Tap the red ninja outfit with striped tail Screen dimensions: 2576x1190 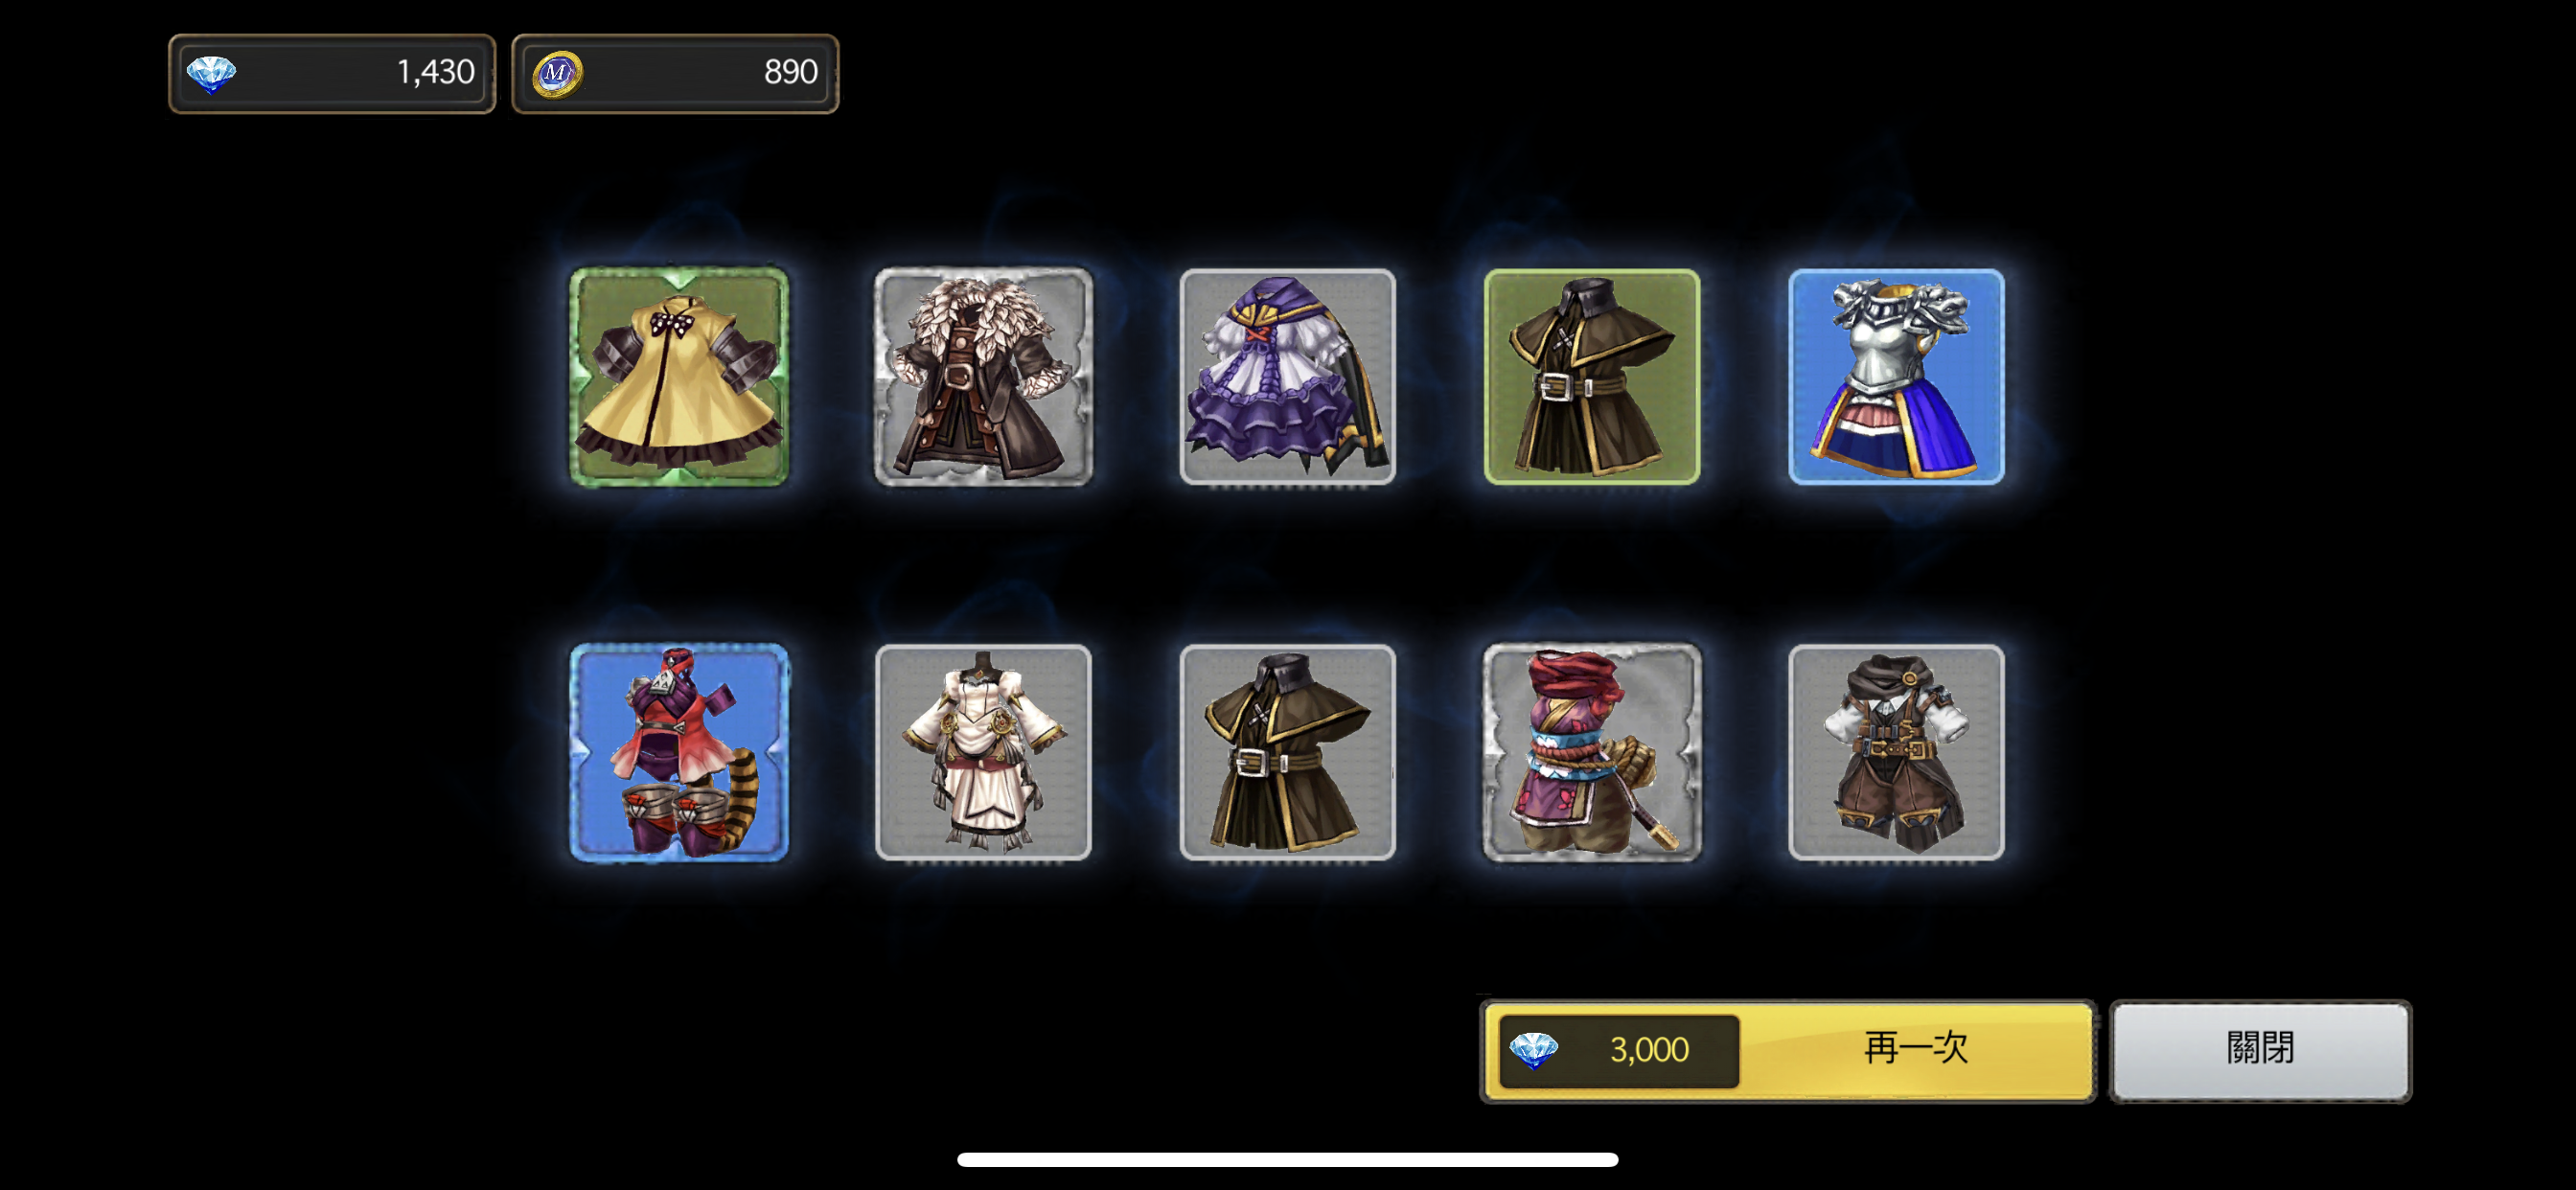click(x=679, y=752)
